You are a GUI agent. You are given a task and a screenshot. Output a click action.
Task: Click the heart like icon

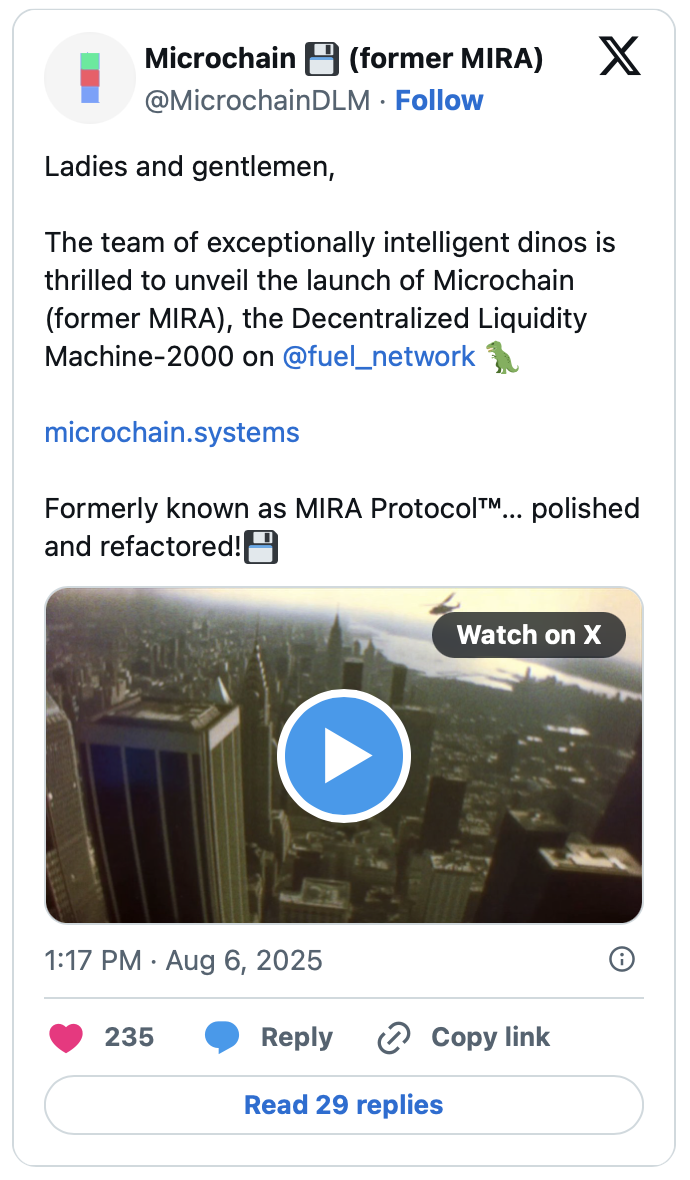(x=66, y=1037)
